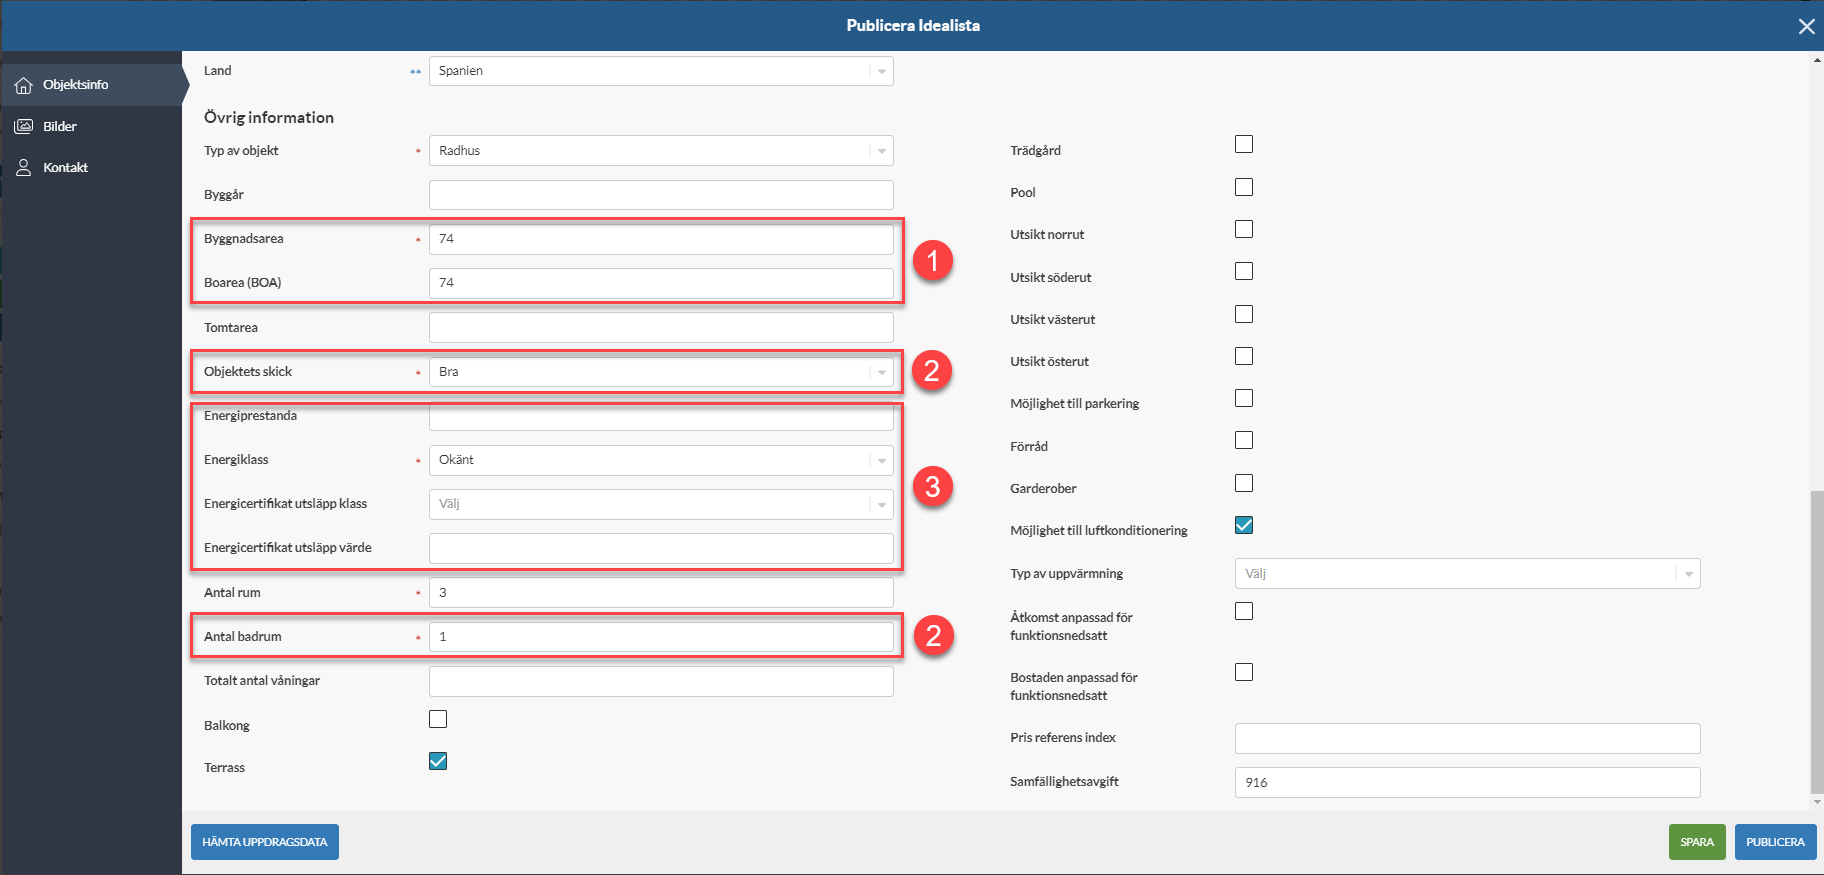Click Pris referens index field
This screenshot has width=1824, height=875.
(x=1467, y=738)
